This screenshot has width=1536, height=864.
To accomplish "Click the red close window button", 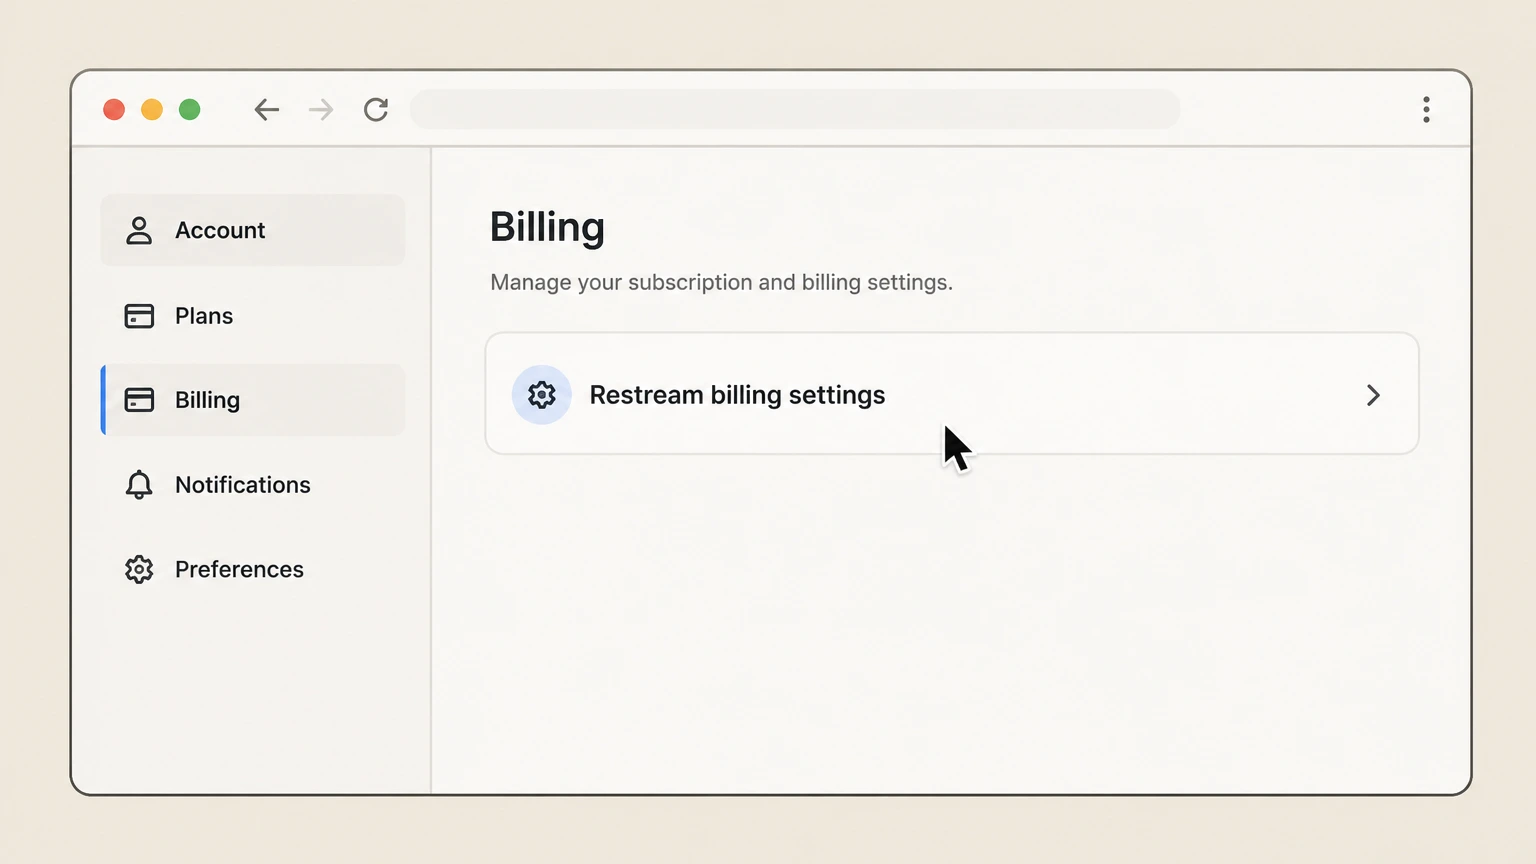I will click(x=114, y=110).
